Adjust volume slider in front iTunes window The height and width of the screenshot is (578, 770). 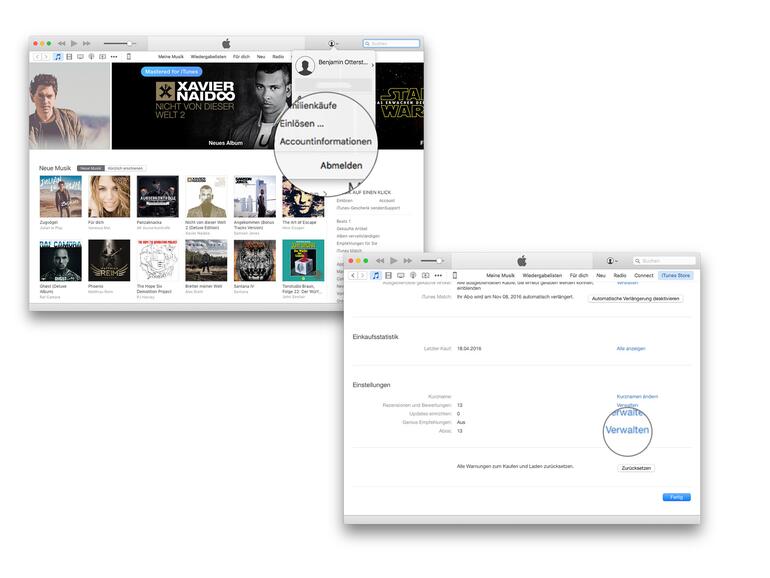tap(433, 261)
